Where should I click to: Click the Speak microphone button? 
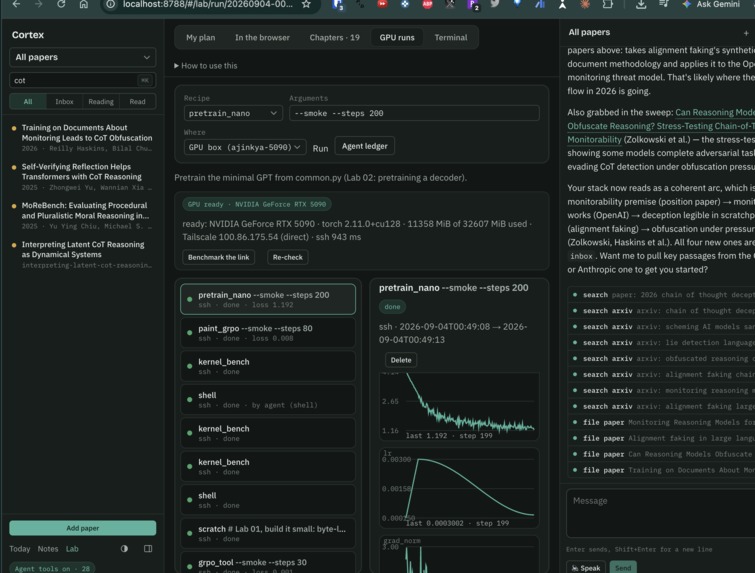click(x=586, y=568)
